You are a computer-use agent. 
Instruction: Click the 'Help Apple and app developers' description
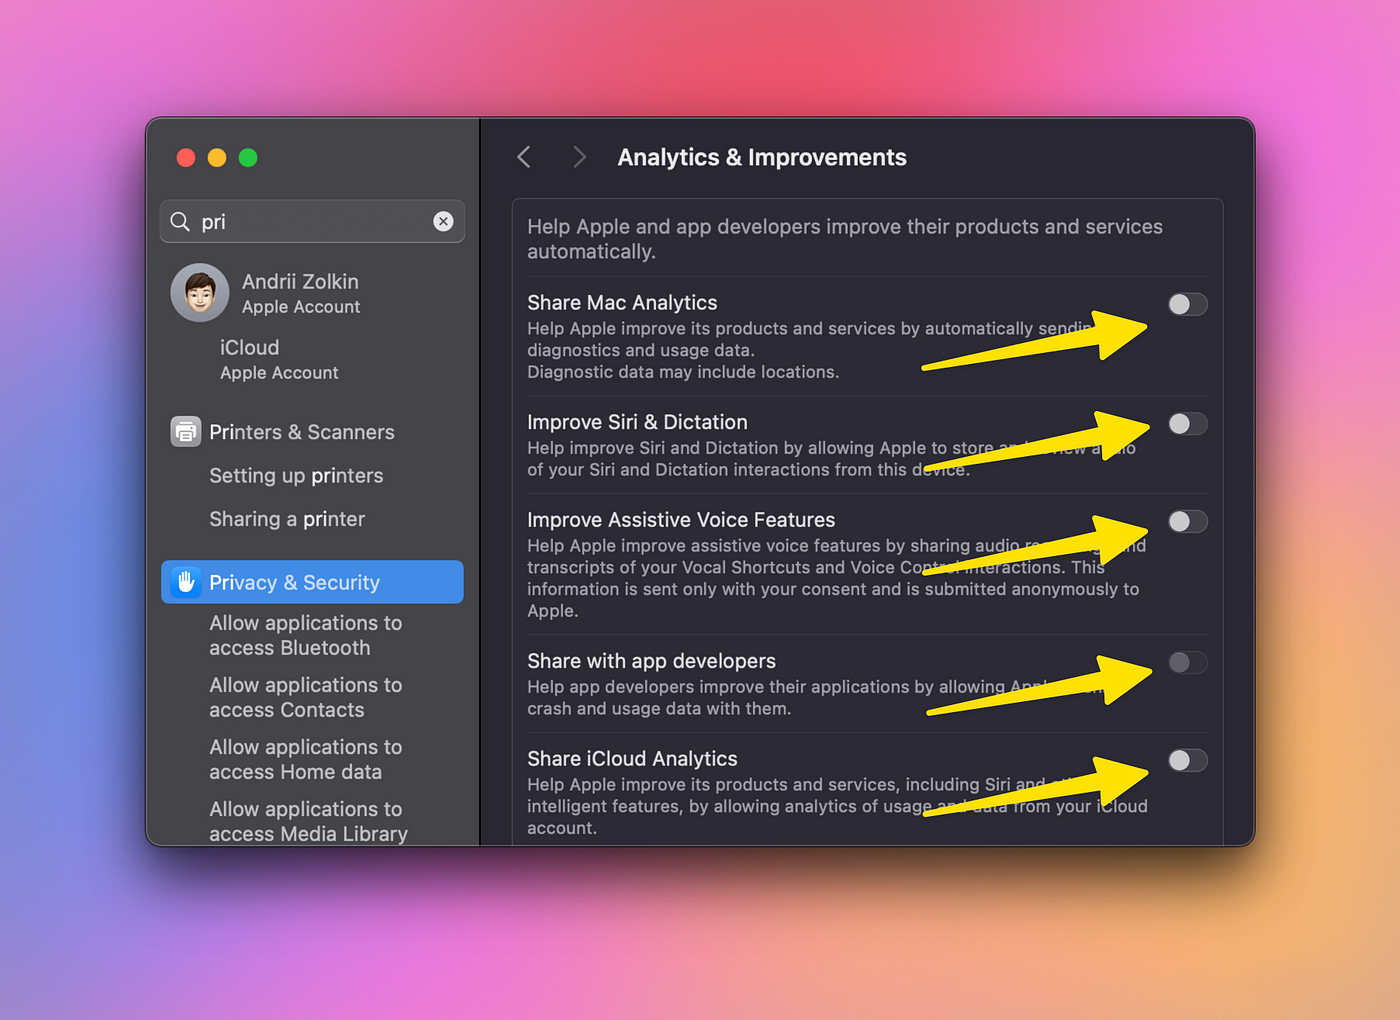click(x=845, y=239)
